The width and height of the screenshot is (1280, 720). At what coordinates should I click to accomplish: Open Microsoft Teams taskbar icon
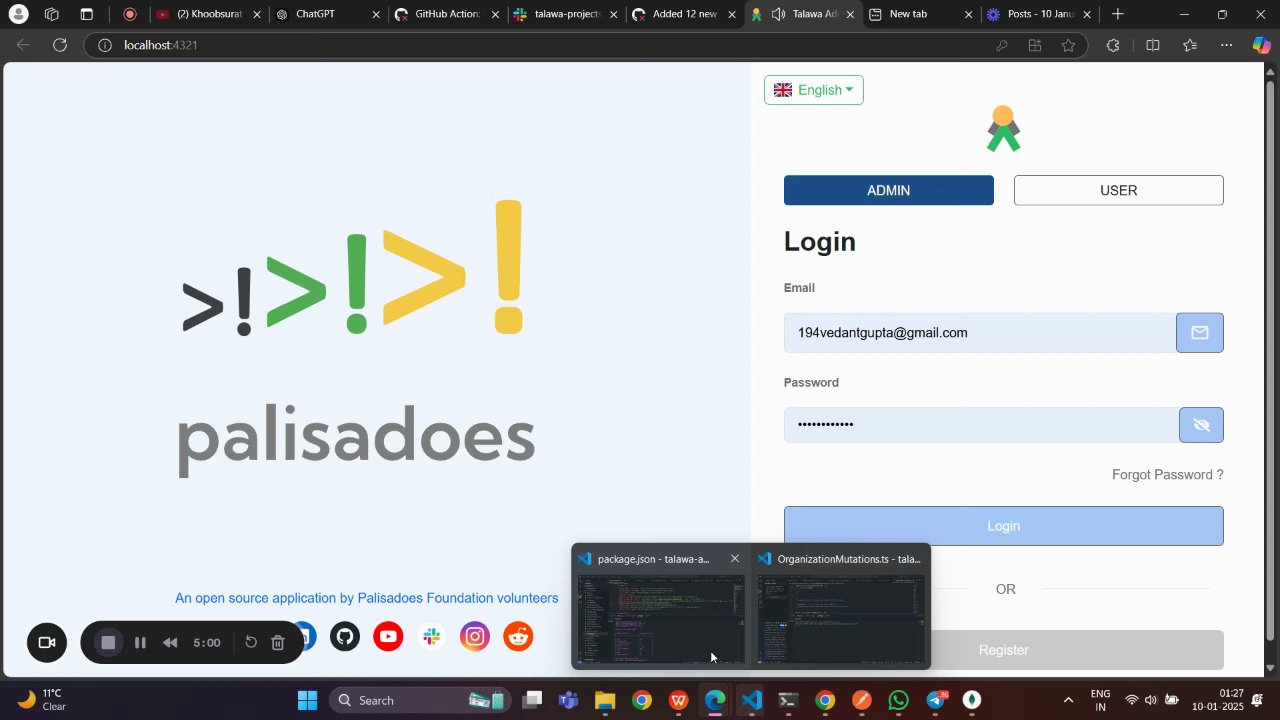coord(568,700)
